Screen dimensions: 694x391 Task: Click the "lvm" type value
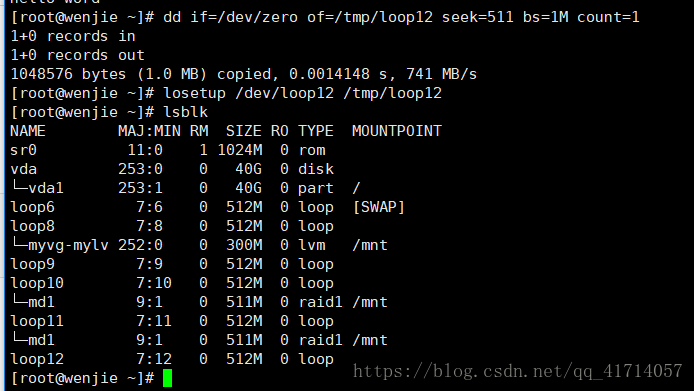click(312, 245)
